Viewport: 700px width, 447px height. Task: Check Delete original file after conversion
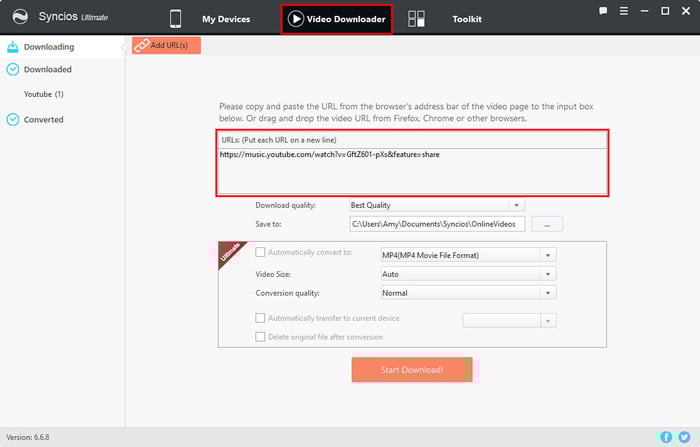pyautogui.click(x=260, y=337)
